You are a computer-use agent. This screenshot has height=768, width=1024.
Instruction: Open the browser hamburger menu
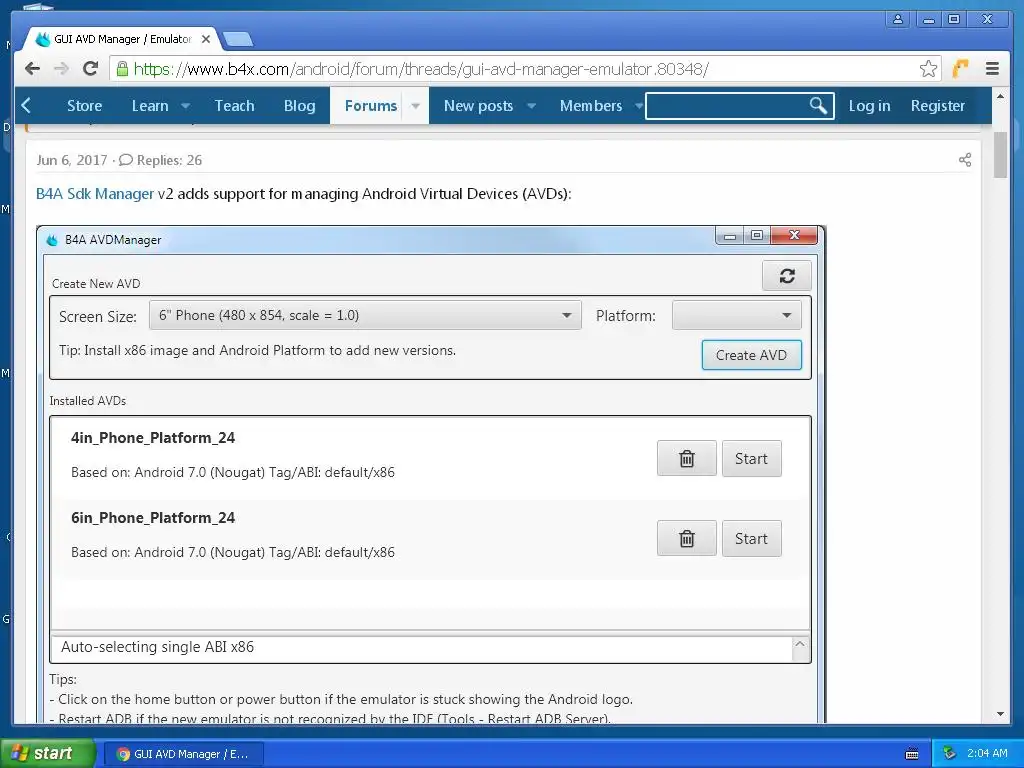[992, 69]
